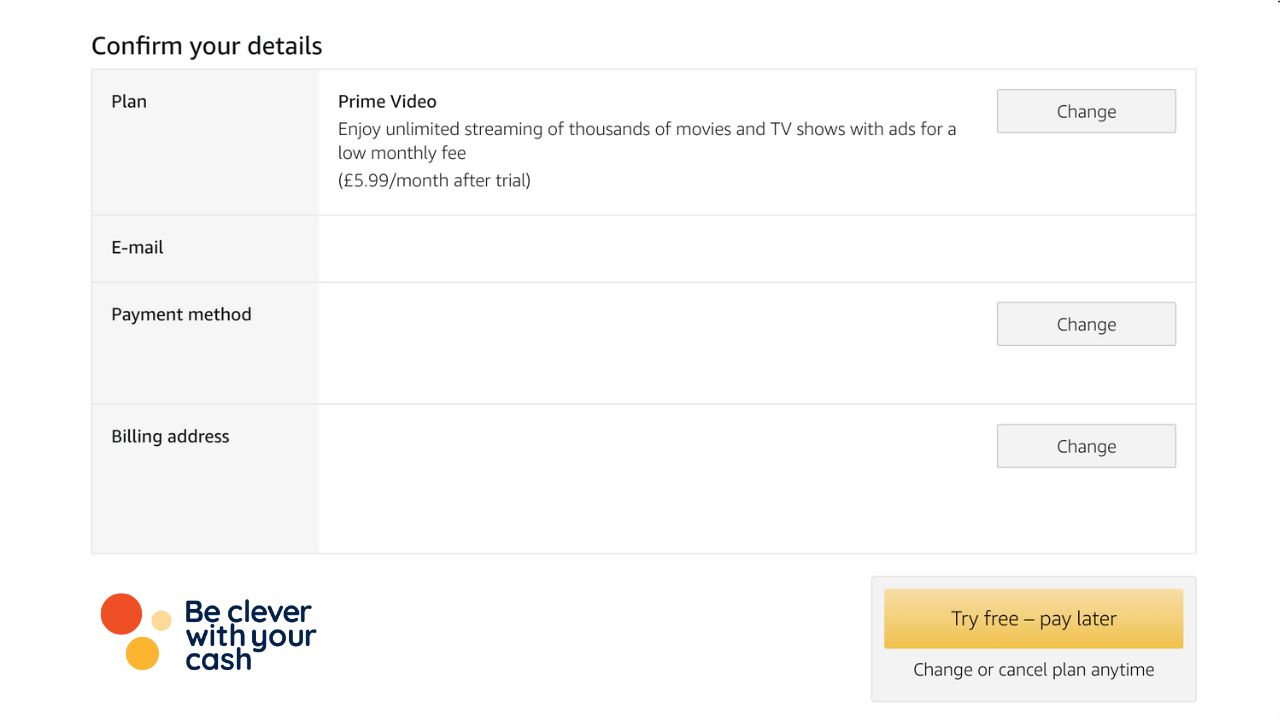Click the Prime Video plan title
This screenshot has width=1280, height=720.
pyautogui.click(x=387, y=102)
